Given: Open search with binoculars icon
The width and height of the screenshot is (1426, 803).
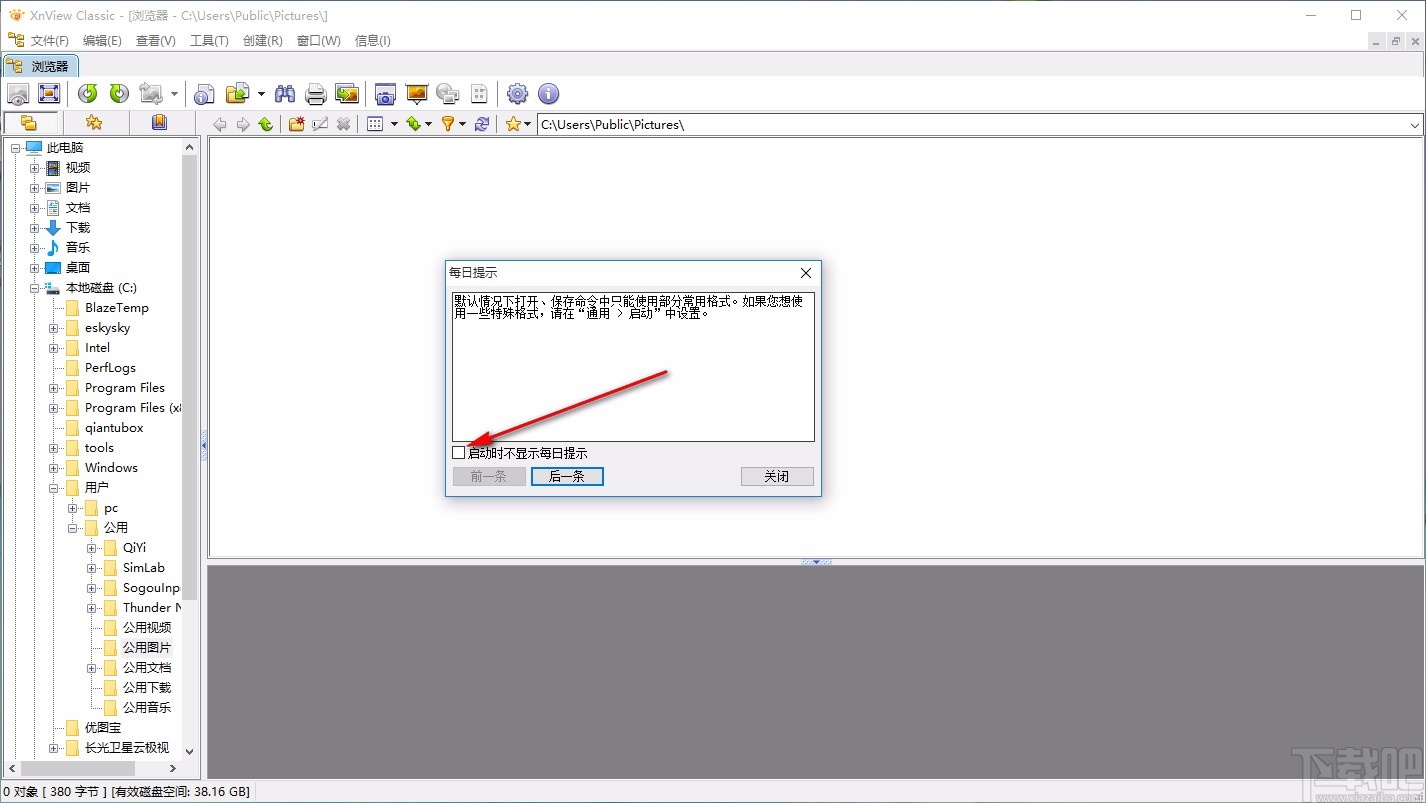Looking at the screenshot, I should coord(285,94).
